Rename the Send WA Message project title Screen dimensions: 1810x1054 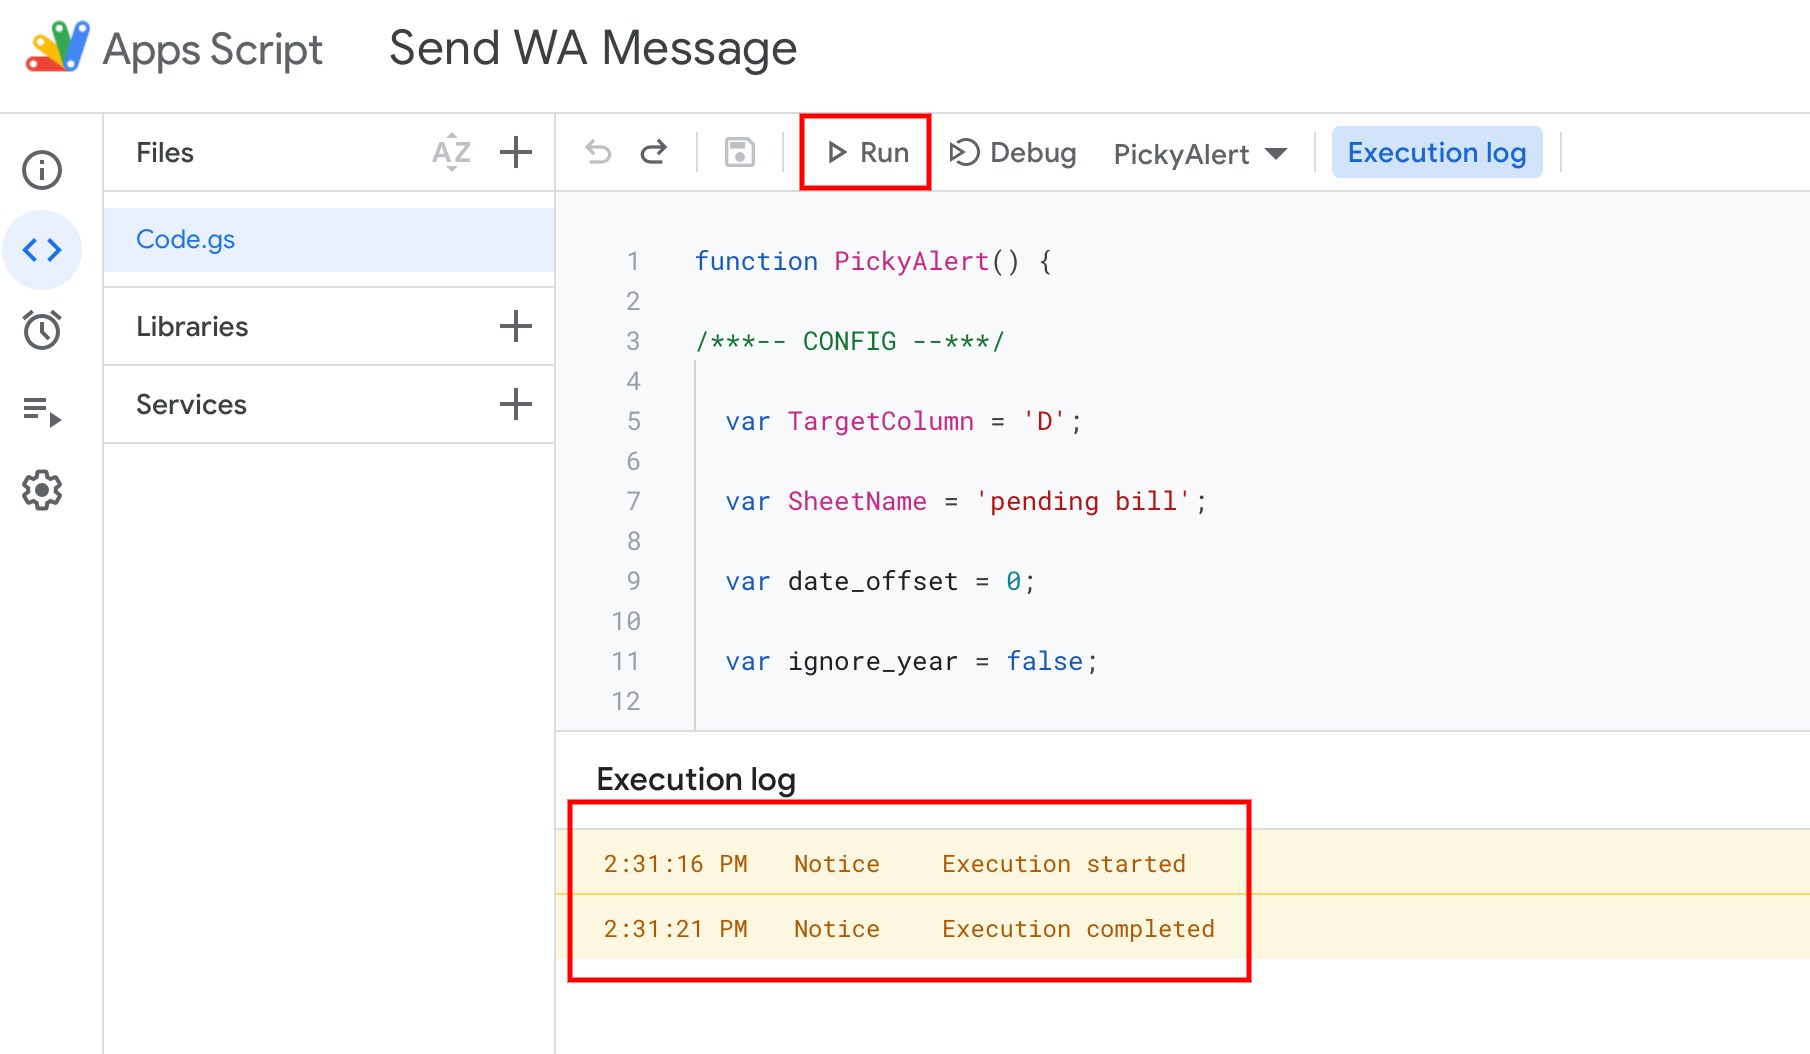tap(592, 48)
